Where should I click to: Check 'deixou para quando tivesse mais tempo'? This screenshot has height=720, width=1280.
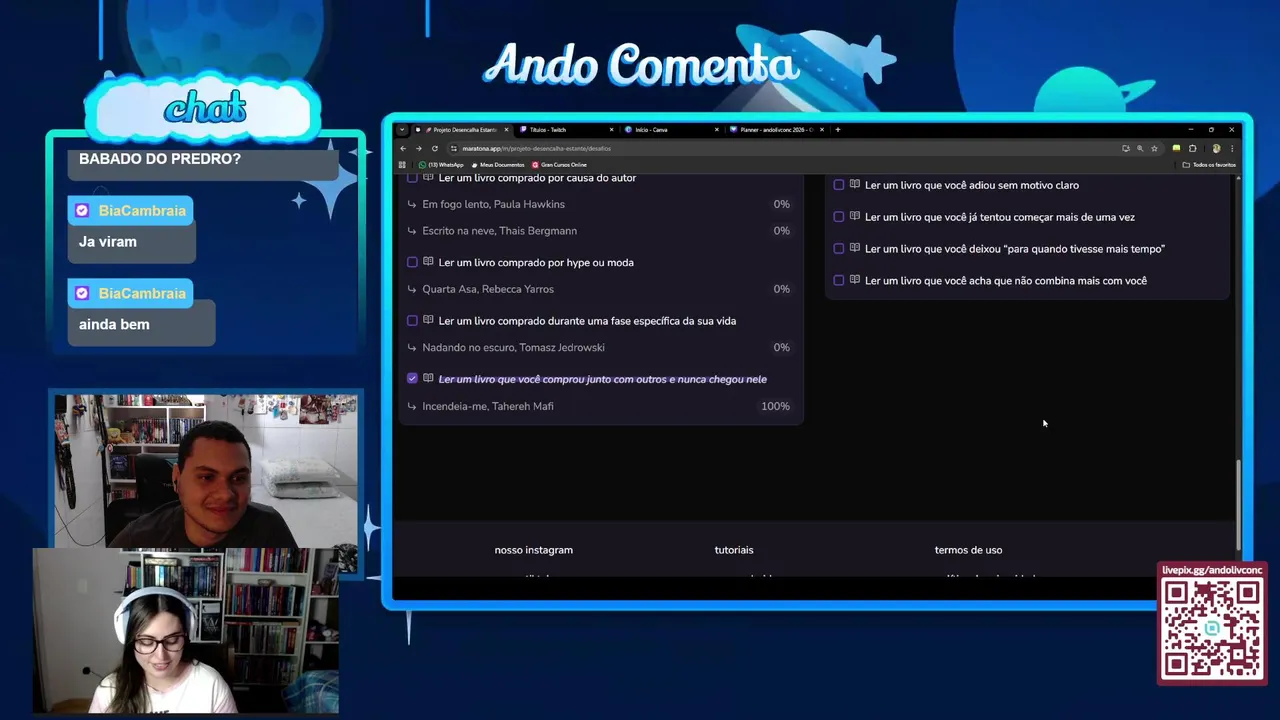point(839,249)
